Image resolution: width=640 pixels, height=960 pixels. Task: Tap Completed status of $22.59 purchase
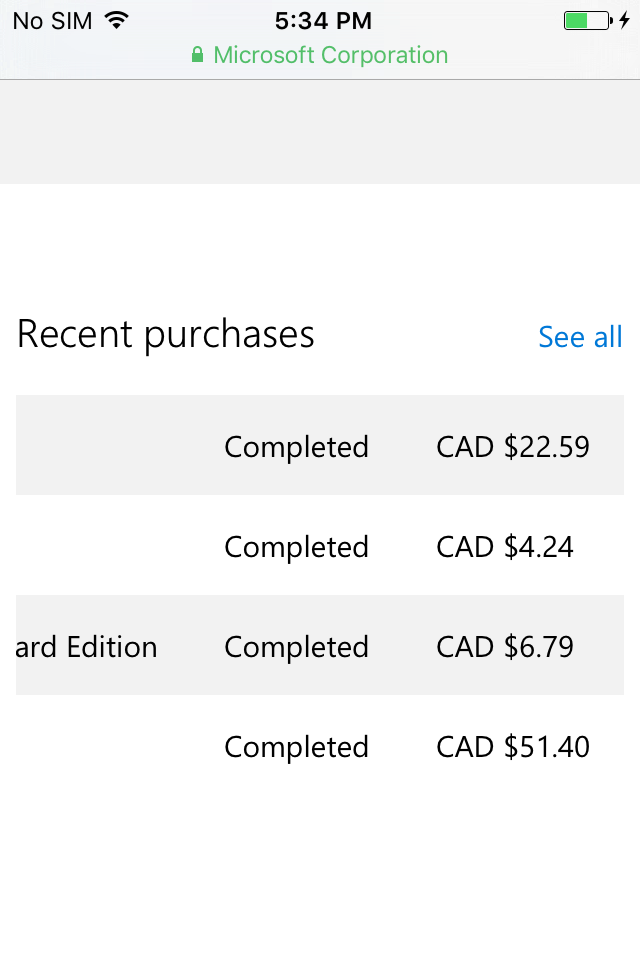(296, 446)
